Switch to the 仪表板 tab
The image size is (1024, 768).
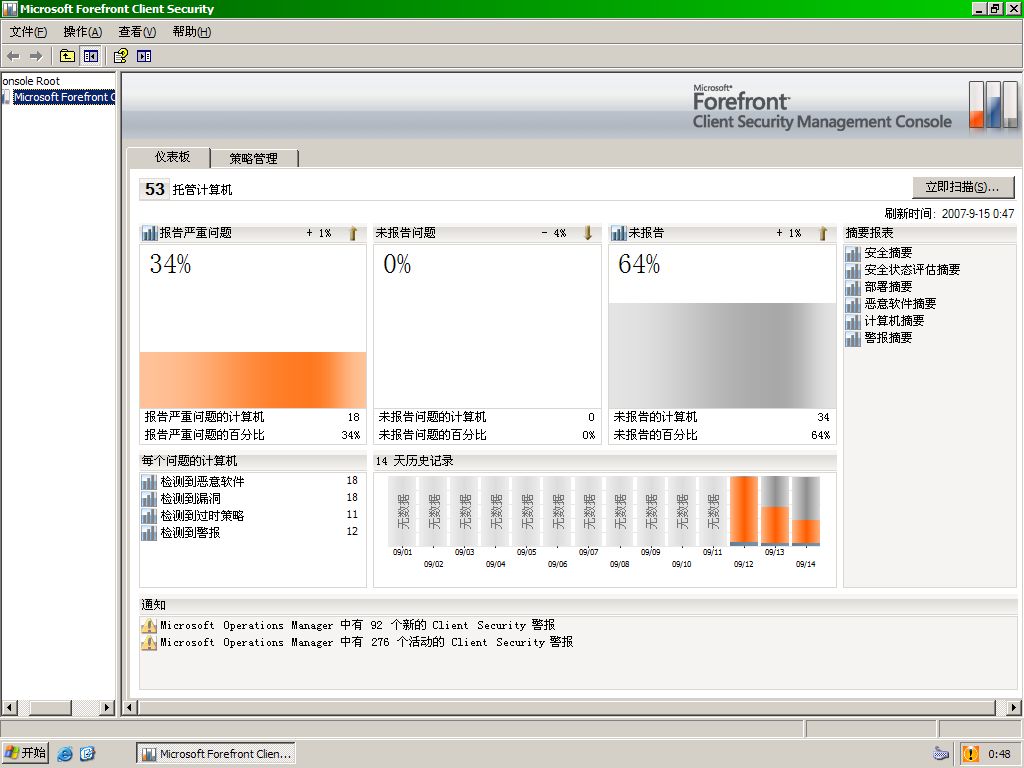click(169, 157)
